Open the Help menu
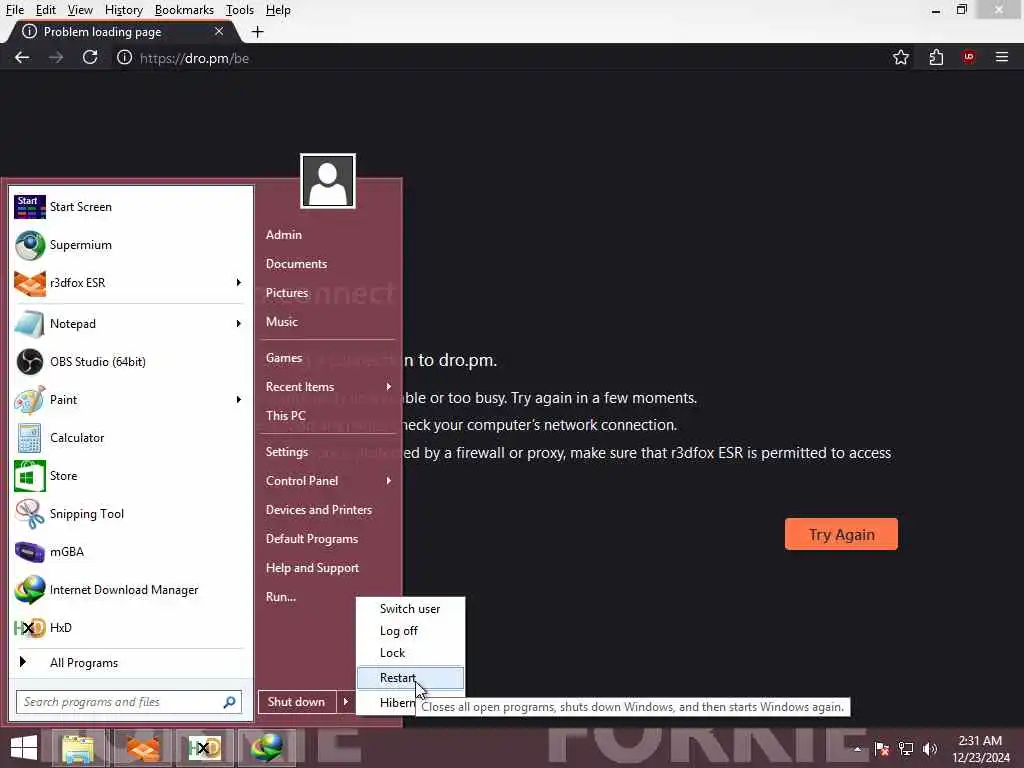Image resolution: width=1024 pixels, height=768 pixels. coord(278,10)
